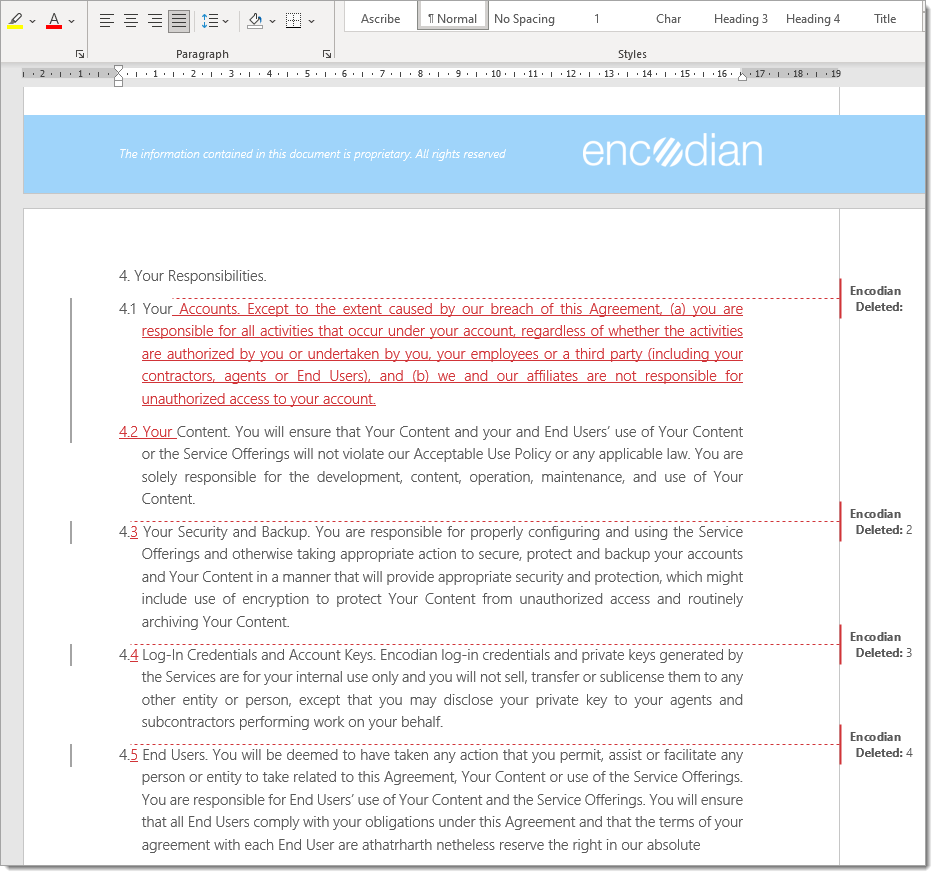Align text to the right

[x=155, y=21]
